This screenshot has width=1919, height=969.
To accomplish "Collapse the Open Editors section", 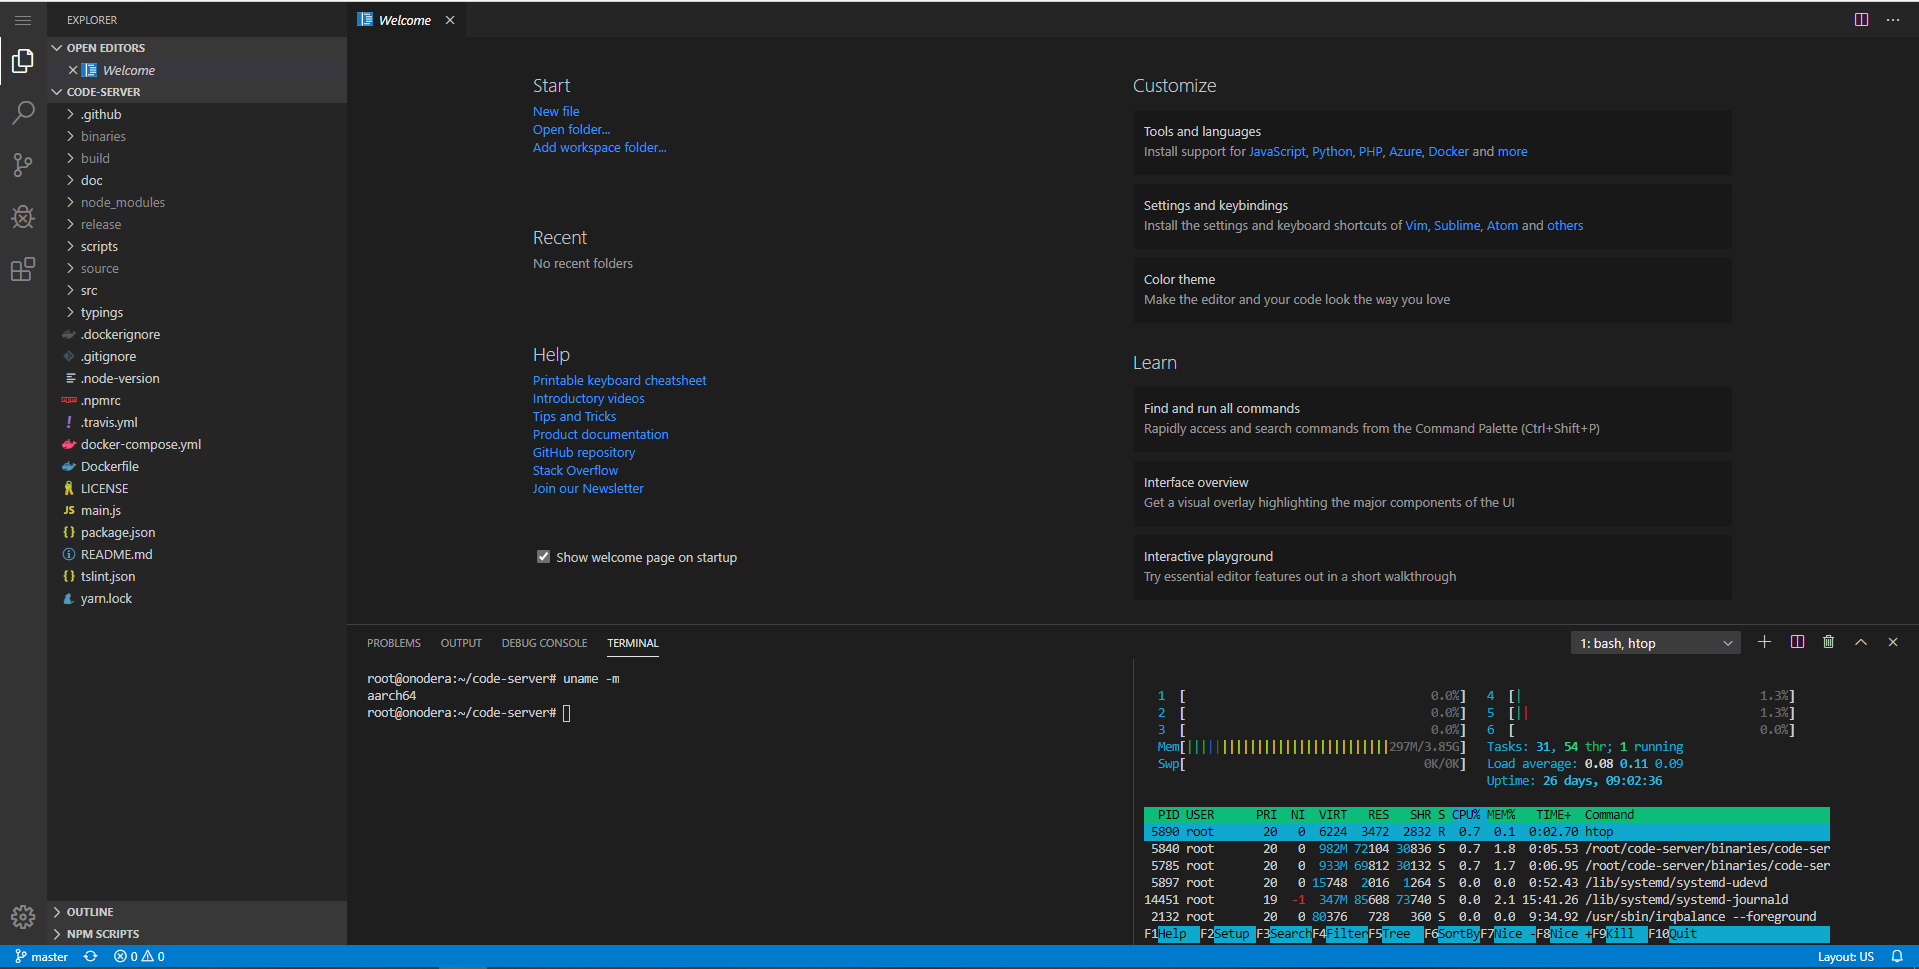I will [196, 48].
